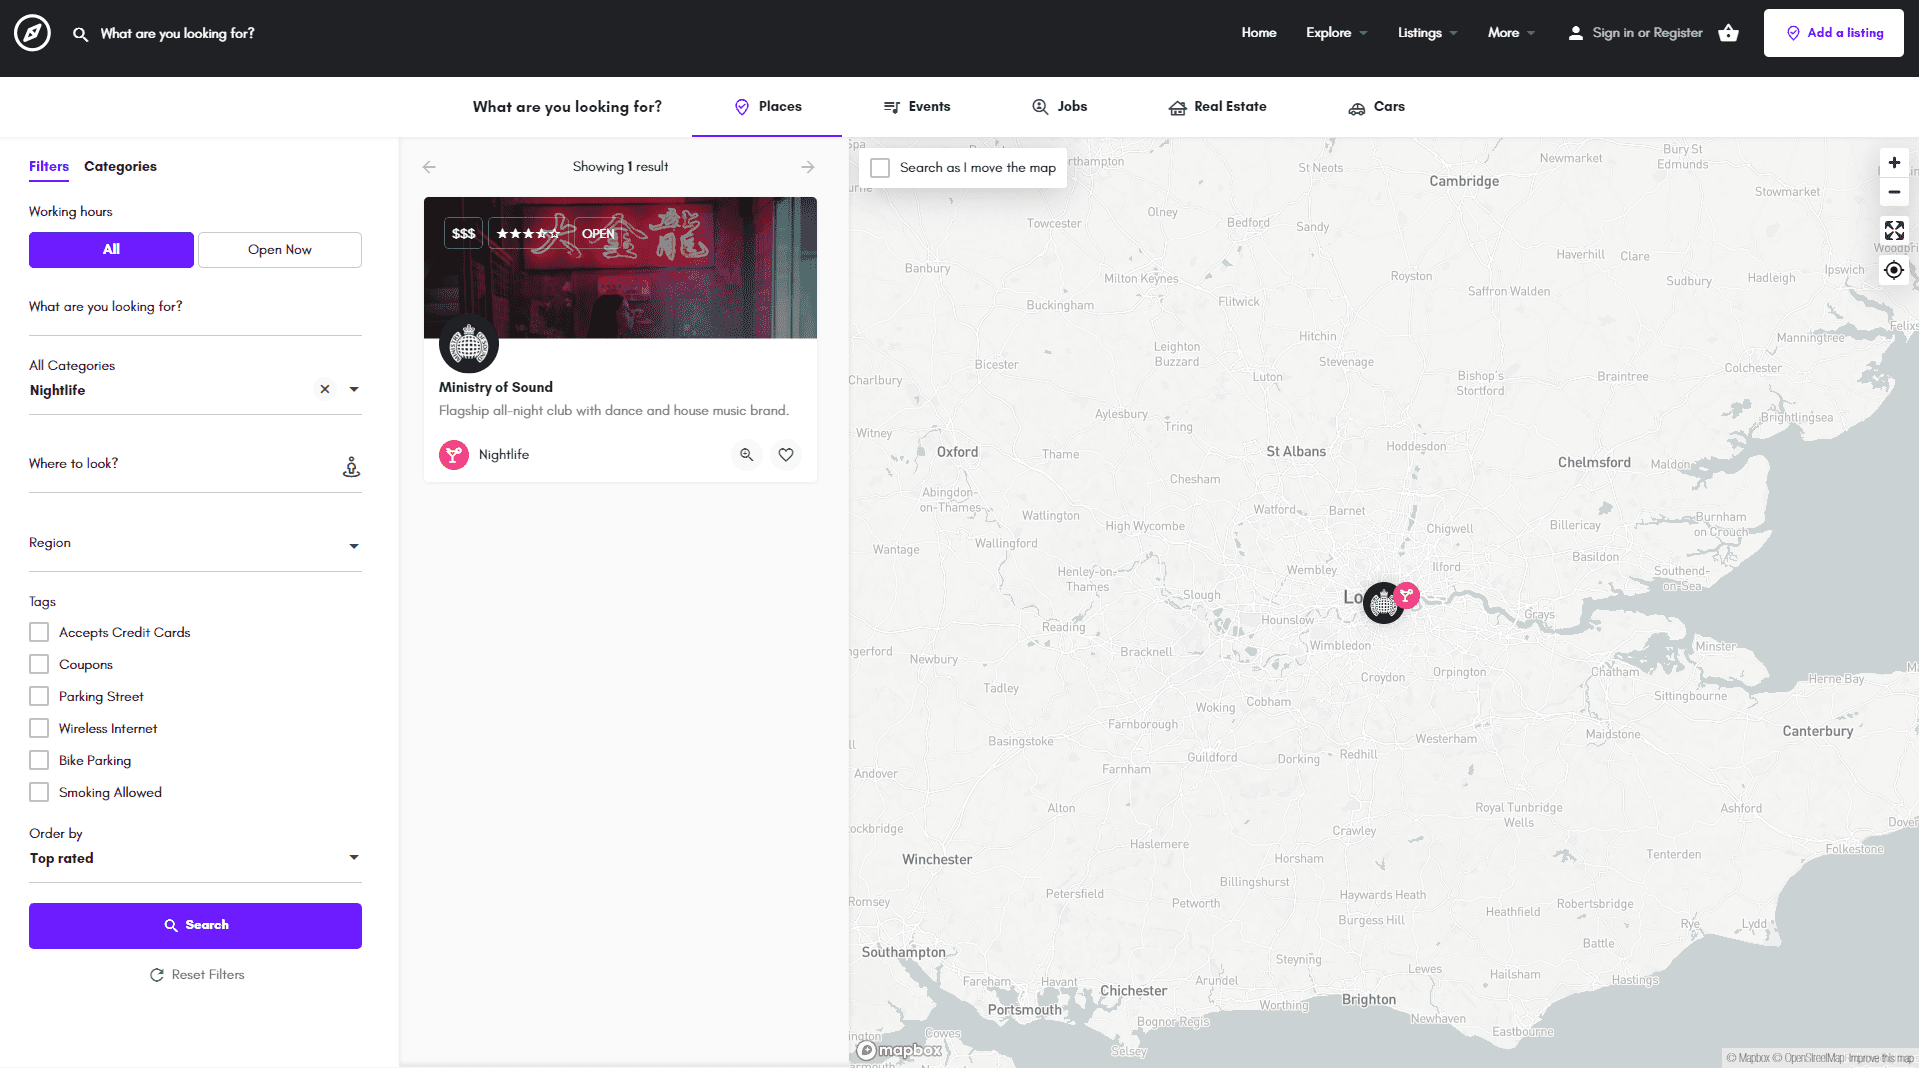This screenshot has height=1068, width=1919.
Task: Open the shopping basket icon
Action: (x=1728, y=33)
